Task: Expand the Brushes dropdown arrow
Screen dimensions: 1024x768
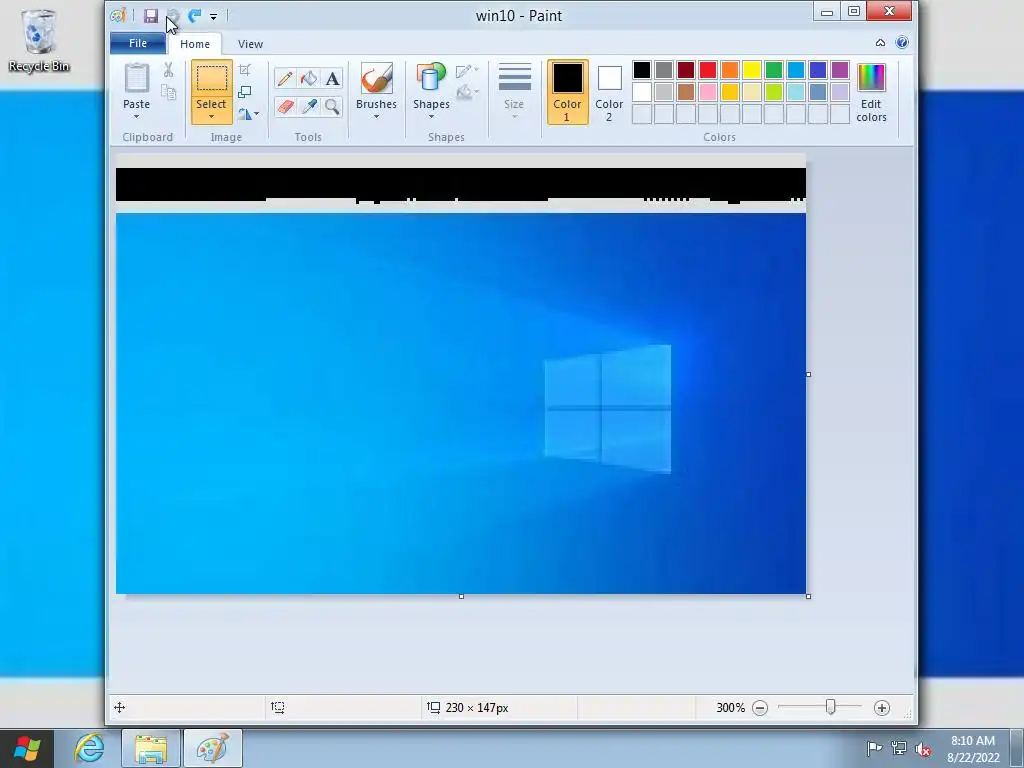Action: pyautogui.click(x=376, y=117)
